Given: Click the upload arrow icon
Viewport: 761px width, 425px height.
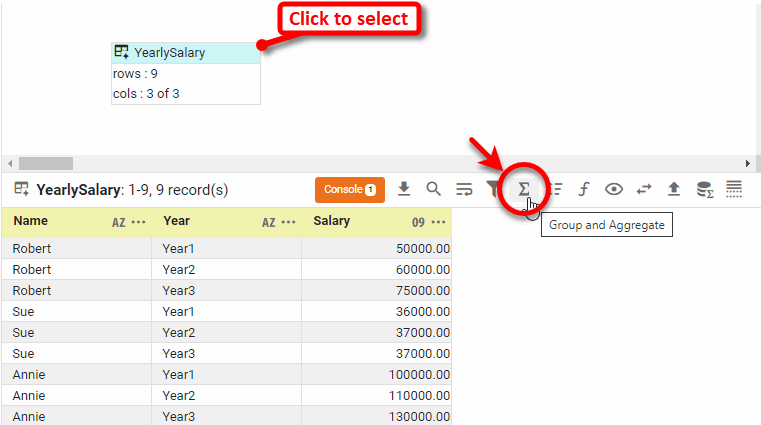Looking at the screenshot, I should 674,189.
